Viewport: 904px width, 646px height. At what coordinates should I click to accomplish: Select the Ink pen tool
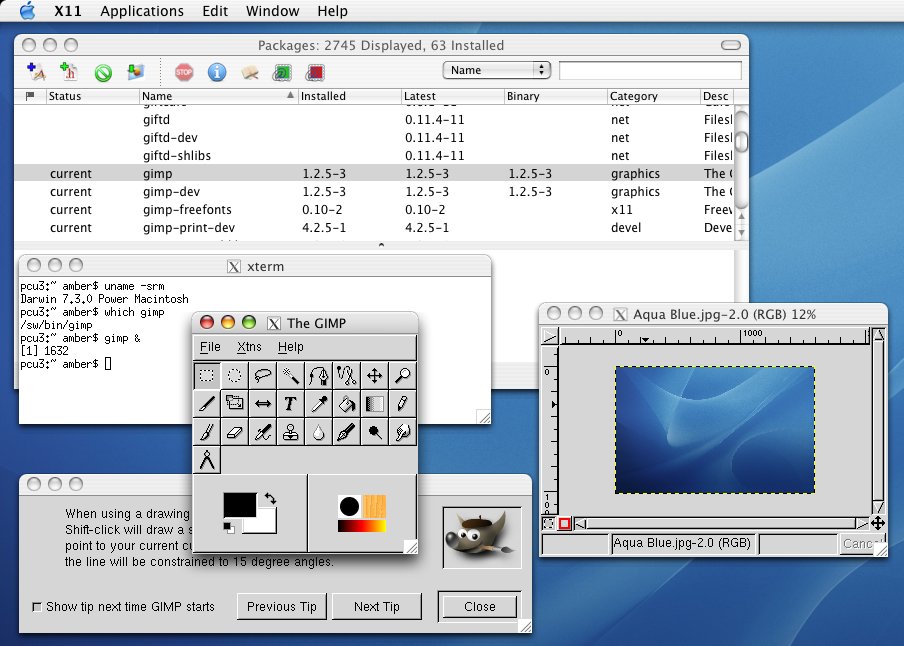[x=346, y=431]
